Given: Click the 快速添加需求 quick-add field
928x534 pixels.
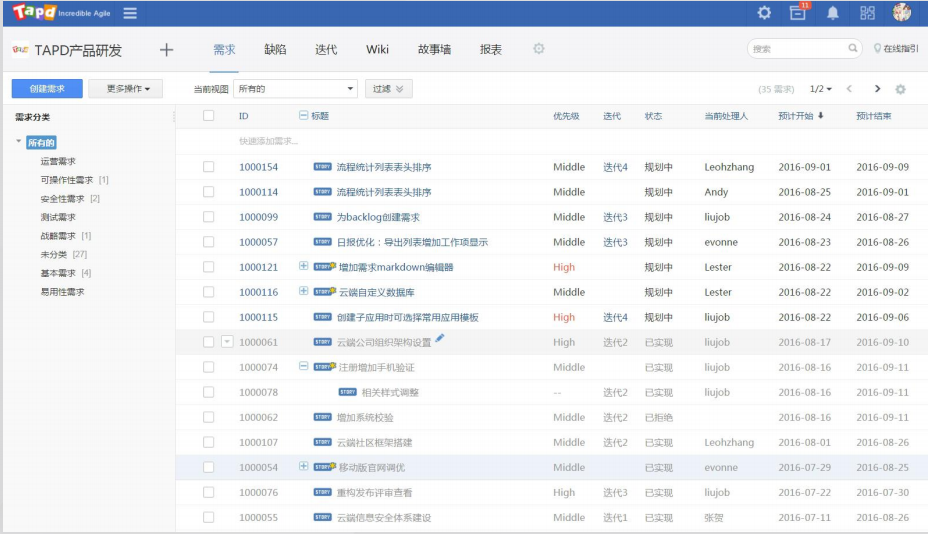Looking at the screenshot, I should tap(268, 141).
